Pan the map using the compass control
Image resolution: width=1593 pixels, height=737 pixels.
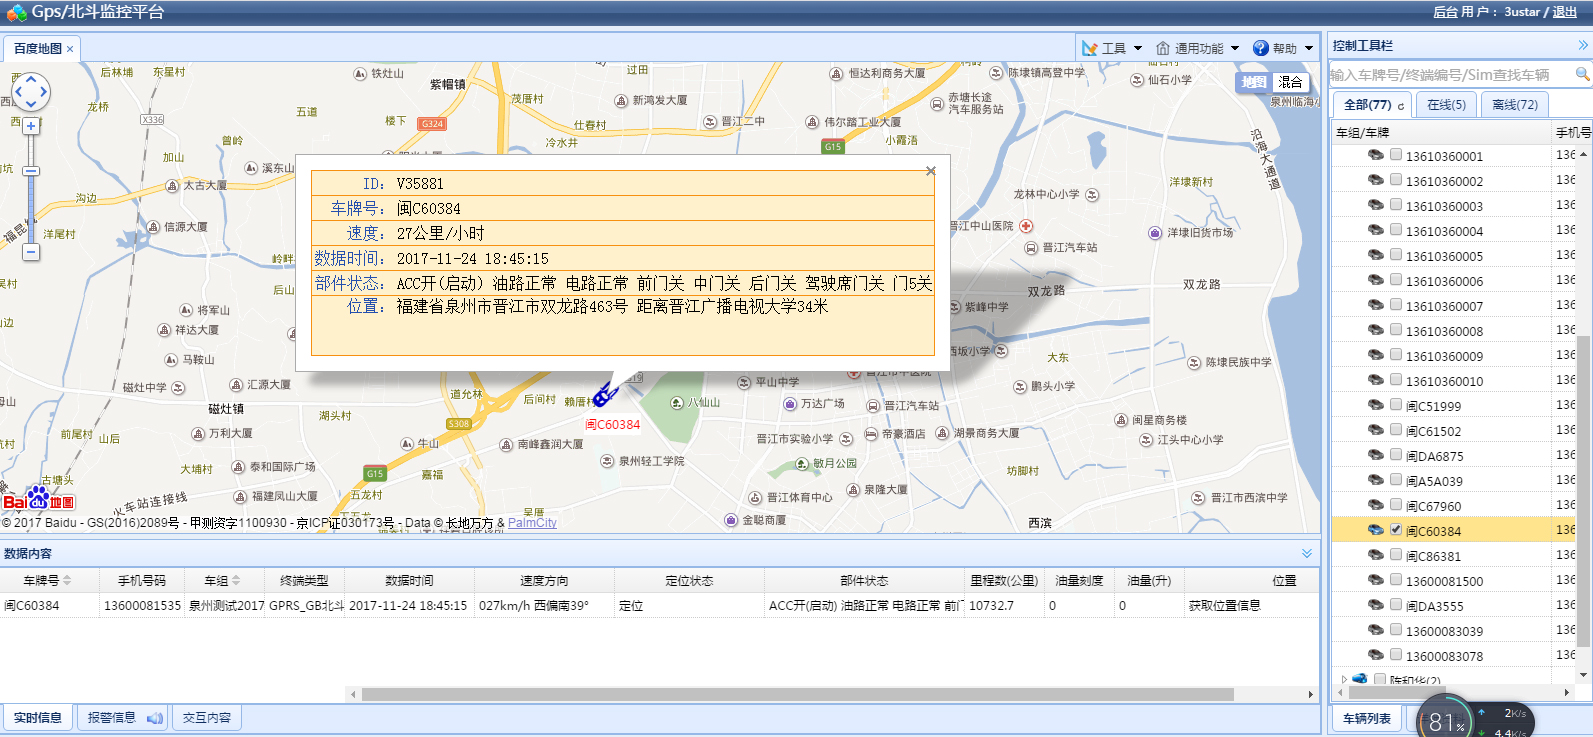pos(31,91)
